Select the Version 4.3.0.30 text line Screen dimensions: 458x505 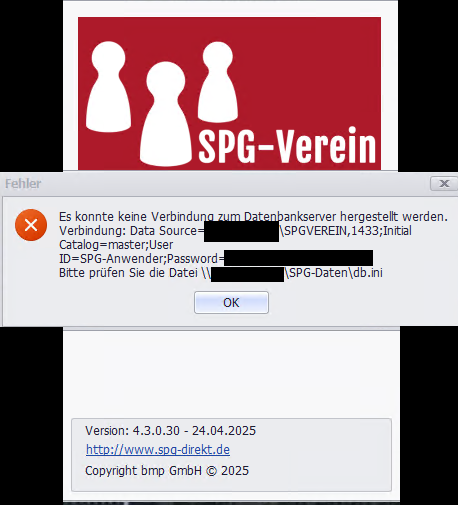[170, 431]
